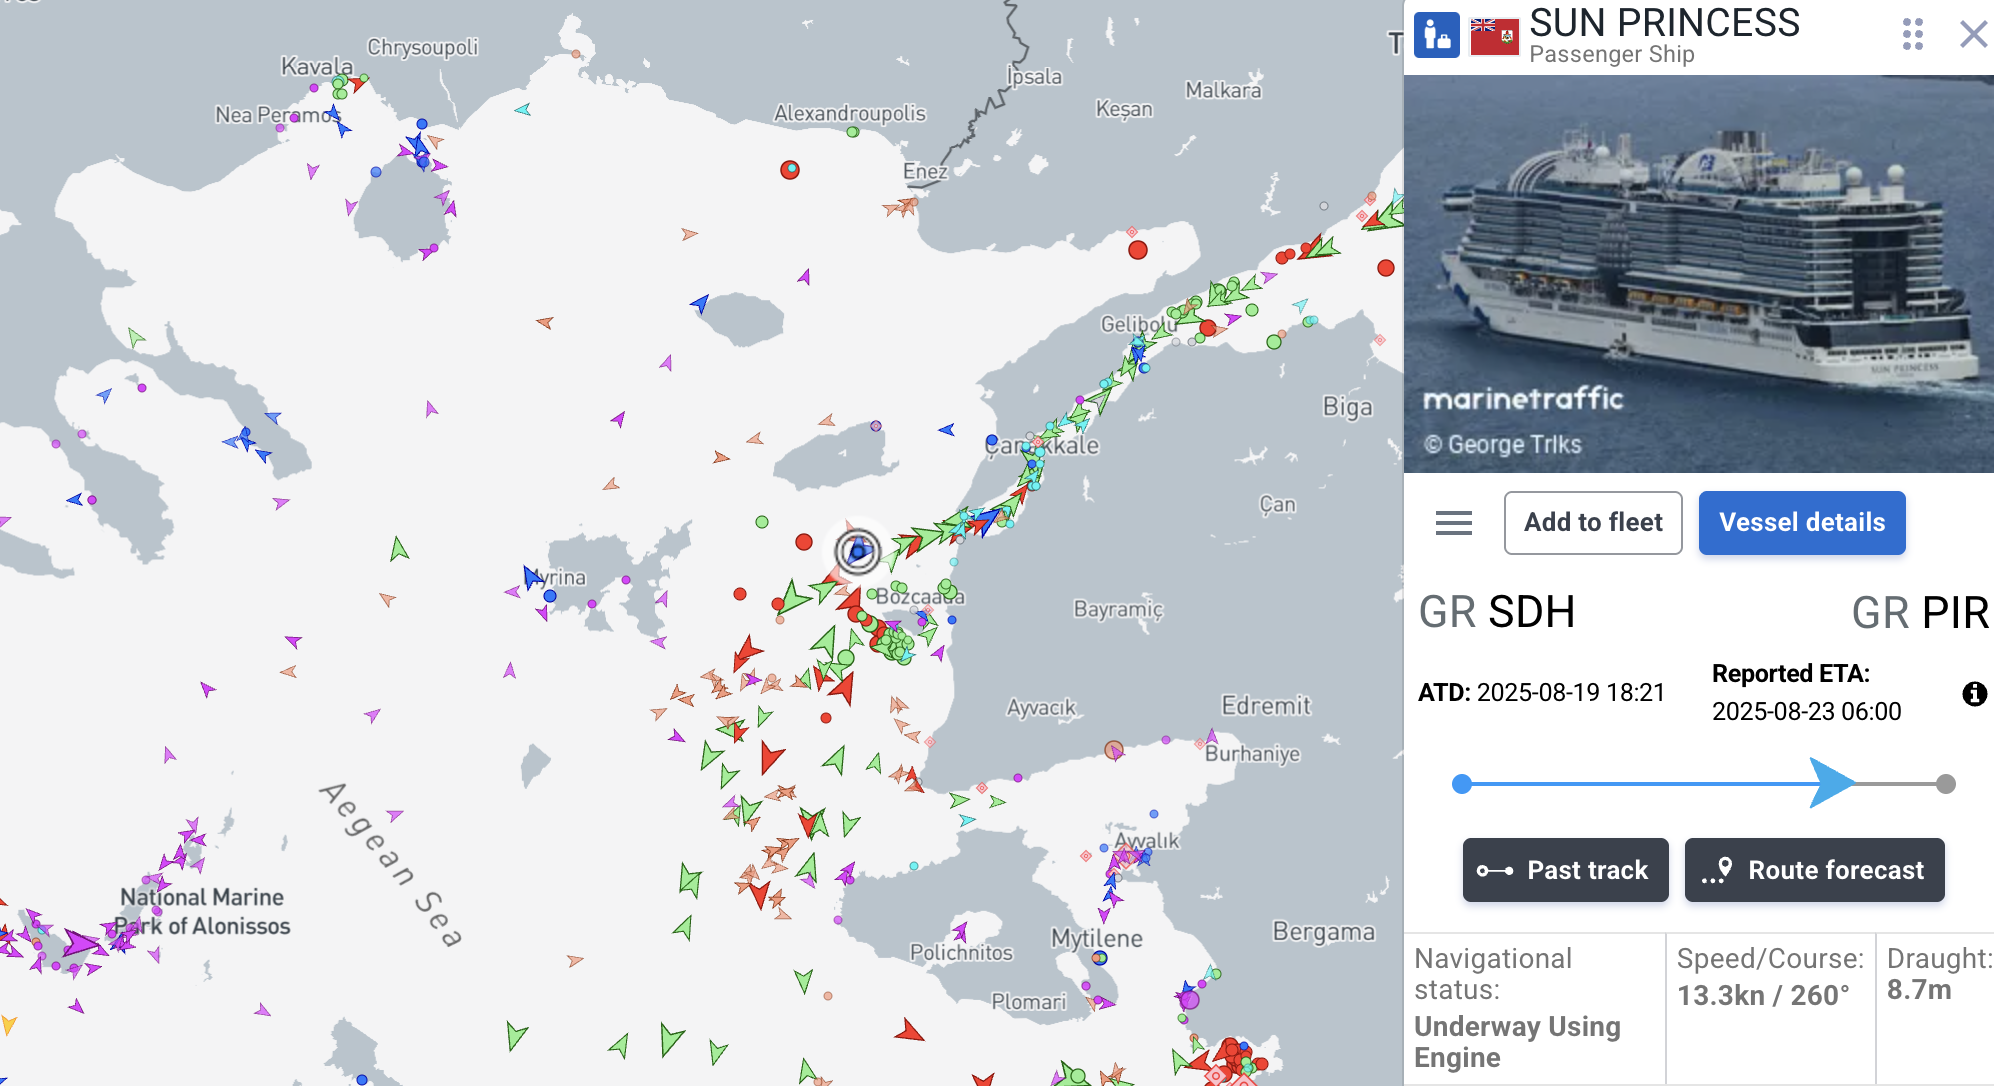Image resolution: width=1994 pixels, height=1086 pixels.
Task: Click the Ayvalık map label
Action: coord(1147,840)
